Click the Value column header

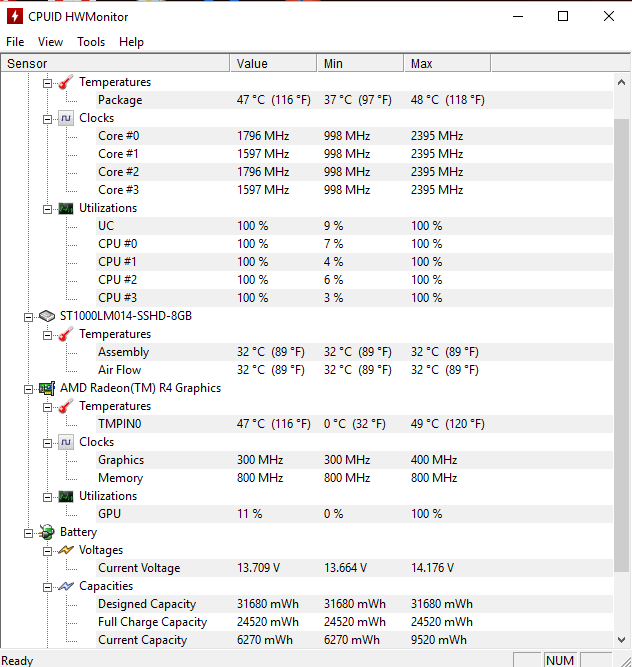point(273,63)
